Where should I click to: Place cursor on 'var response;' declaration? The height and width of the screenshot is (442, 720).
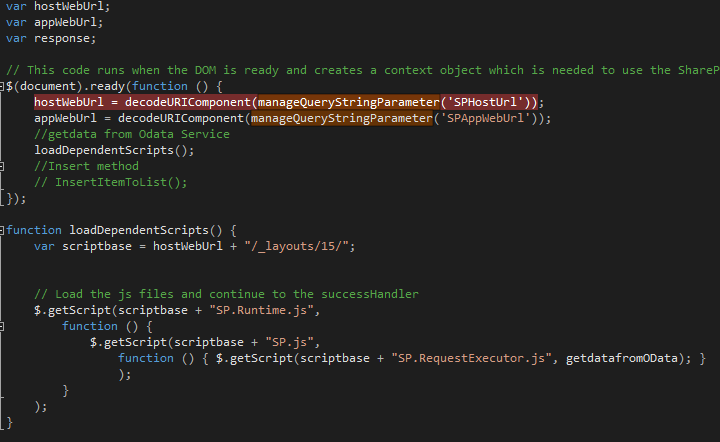[x=51, y=39]
